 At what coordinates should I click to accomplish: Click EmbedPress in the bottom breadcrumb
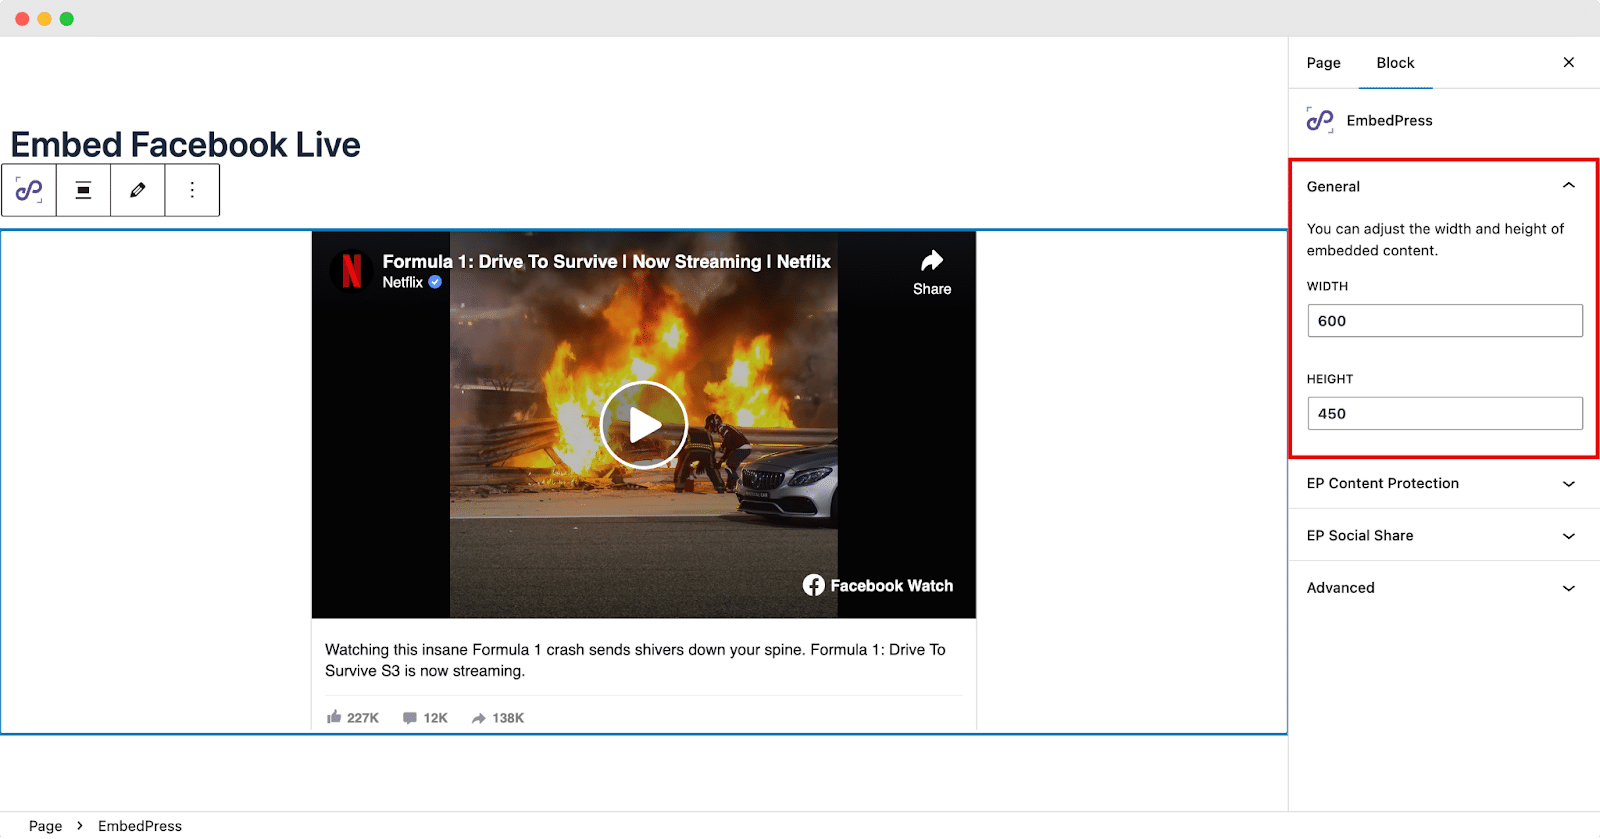click(x=140, y=826)
